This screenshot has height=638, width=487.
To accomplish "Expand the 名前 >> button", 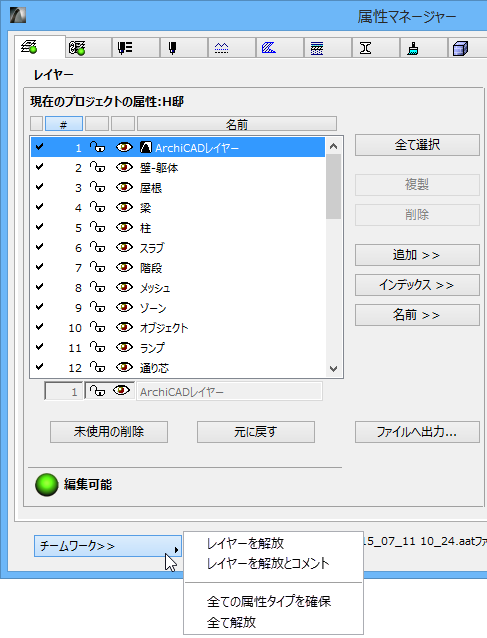I will [x=417, y=315].
